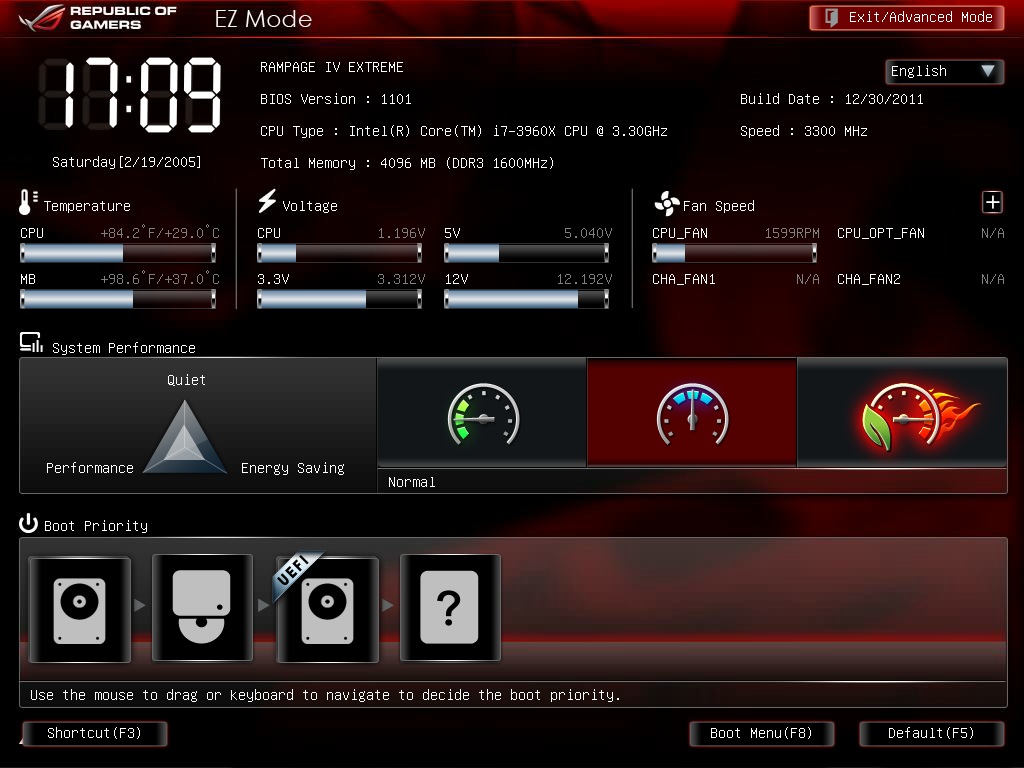Click the +98.6°F/+37.0°C MB temperature value
This screenshot has height=768, width=1024.
[160, 280]
